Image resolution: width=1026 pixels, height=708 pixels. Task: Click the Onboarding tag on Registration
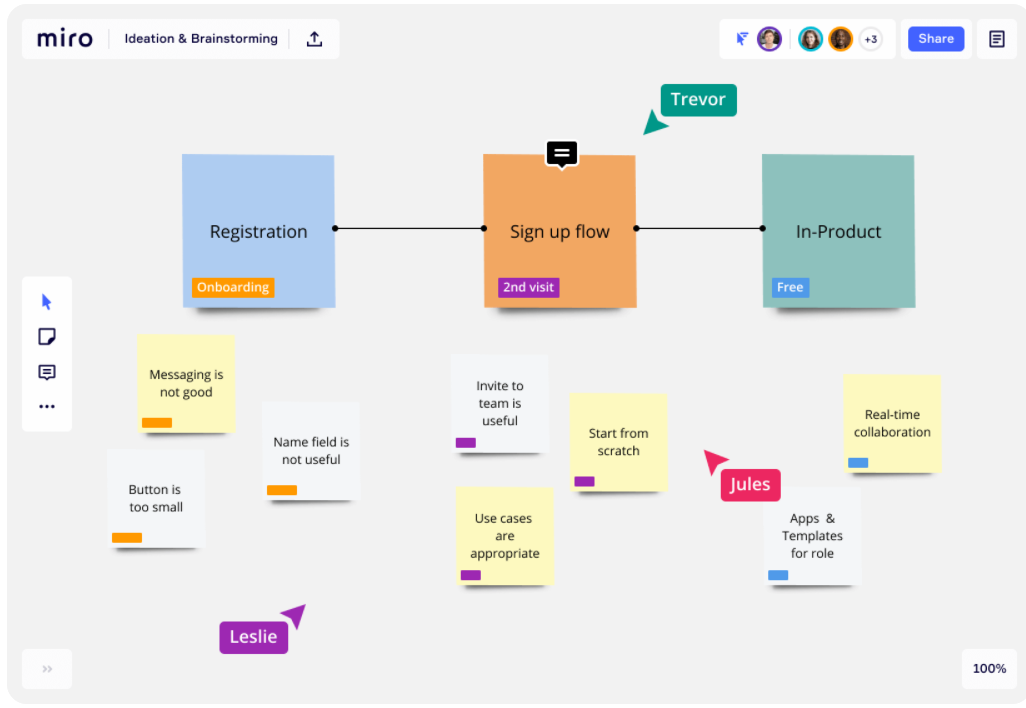tap(233, 287)
